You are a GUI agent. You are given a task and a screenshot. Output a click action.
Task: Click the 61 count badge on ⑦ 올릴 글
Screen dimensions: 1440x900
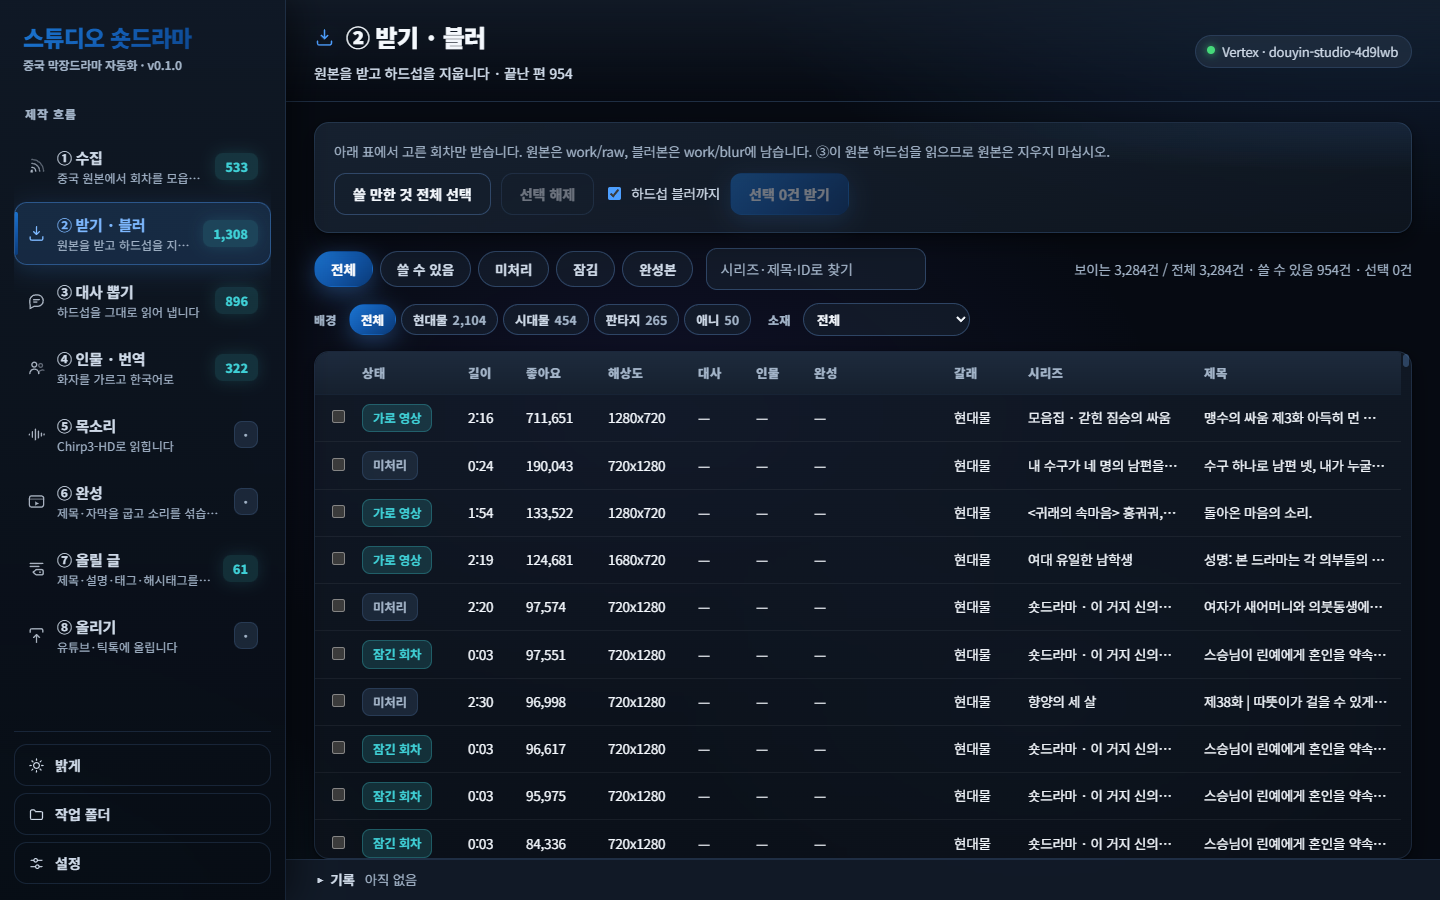(240, 569)
